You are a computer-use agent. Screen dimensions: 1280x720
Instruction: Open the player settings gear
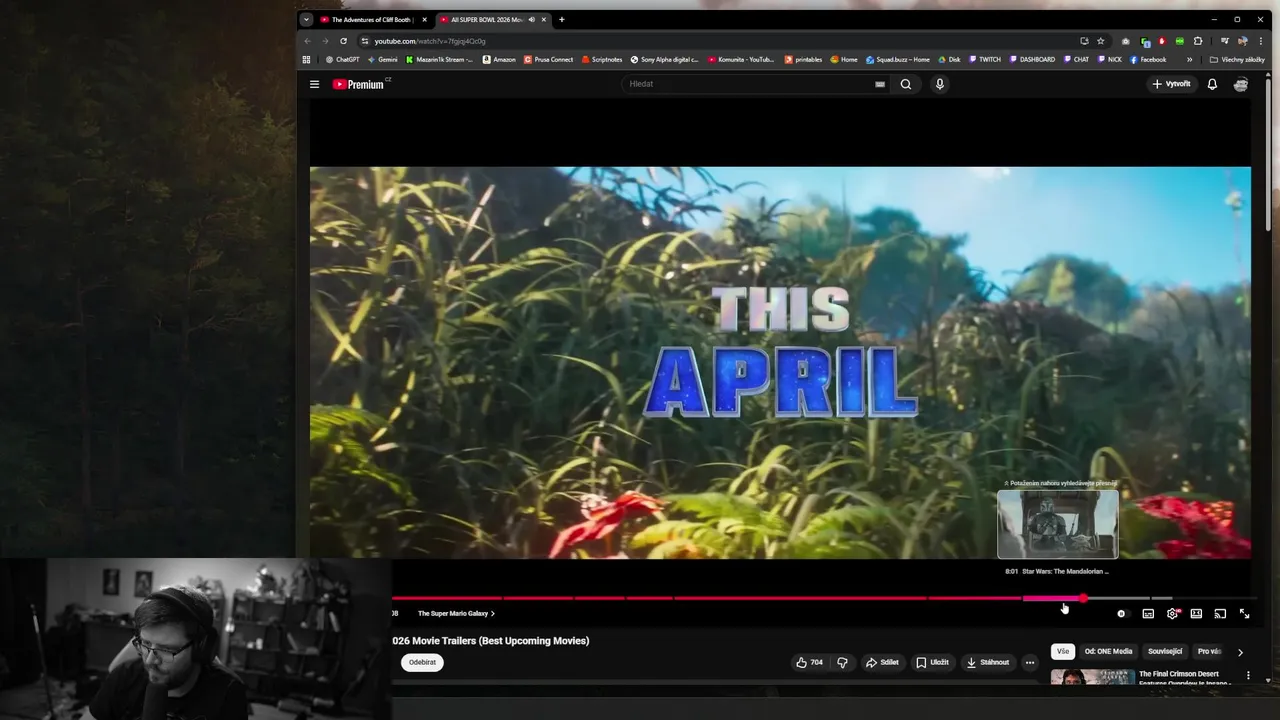(x=1172, y=614)
